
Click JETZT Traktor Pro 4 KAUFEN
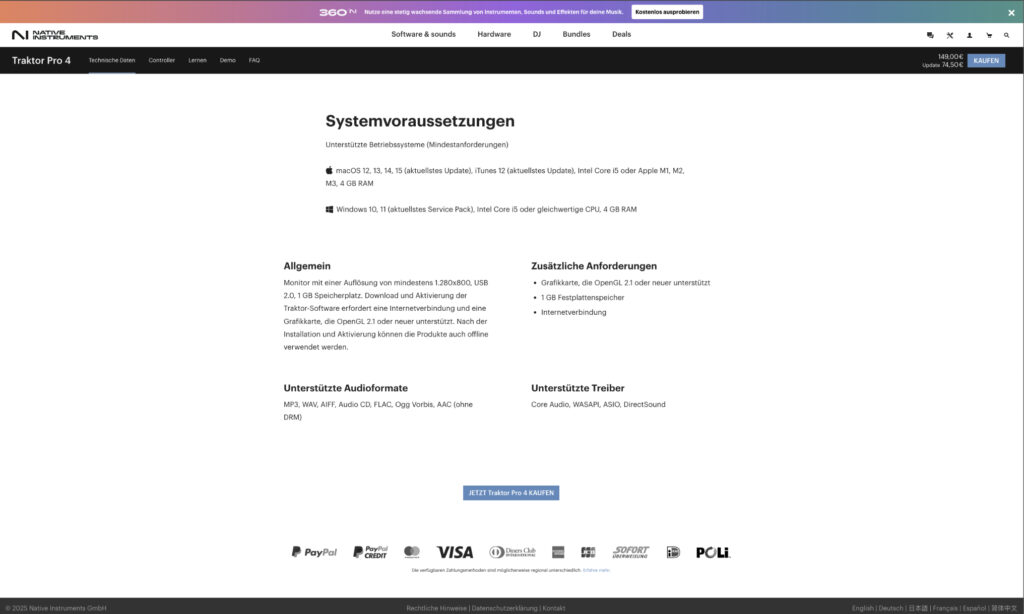(x=511, y=492)
